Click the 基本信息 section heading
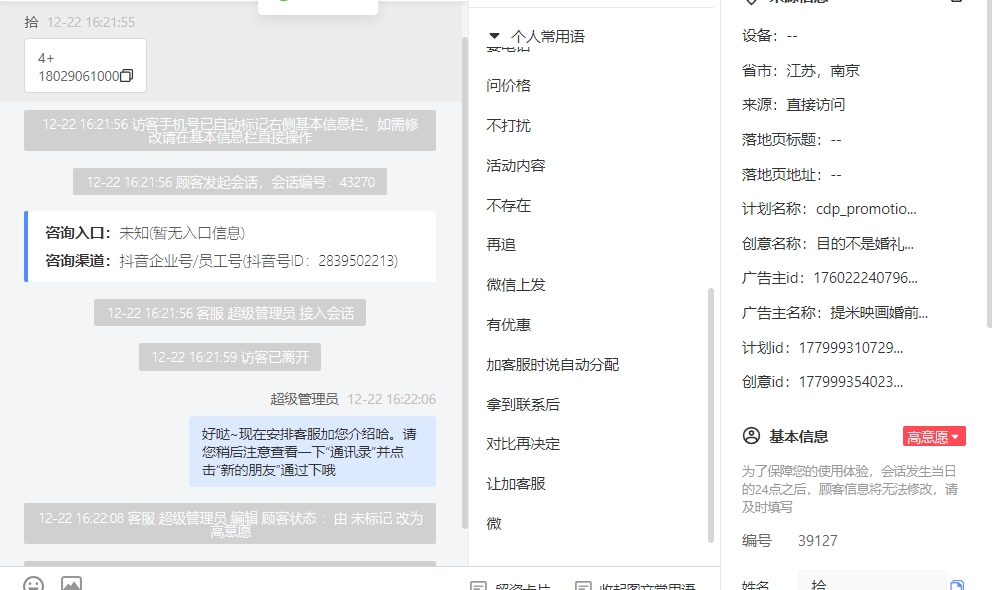The image size is (992, 590). coord(798,436)
